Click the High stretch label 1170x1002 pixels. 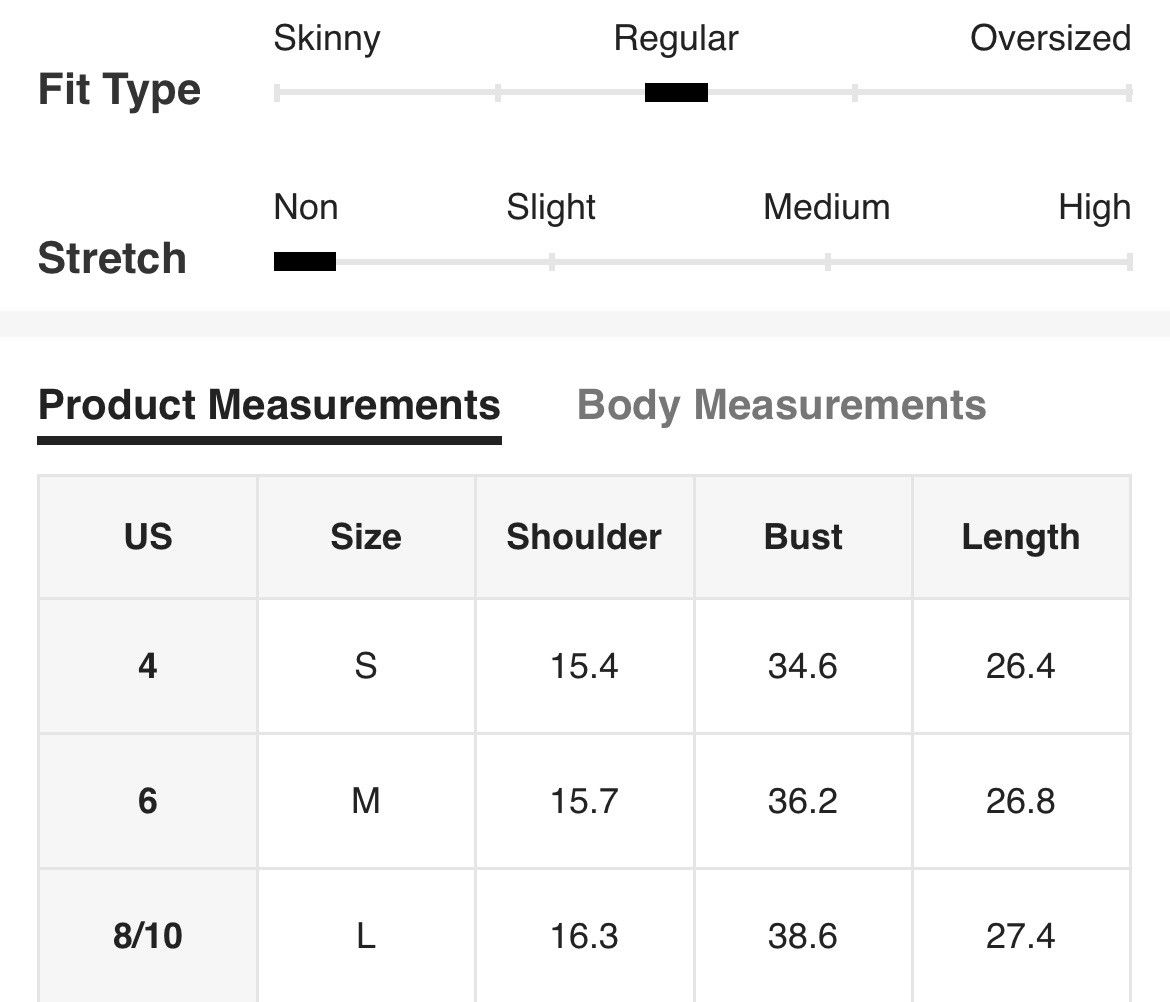(1095, 207)
